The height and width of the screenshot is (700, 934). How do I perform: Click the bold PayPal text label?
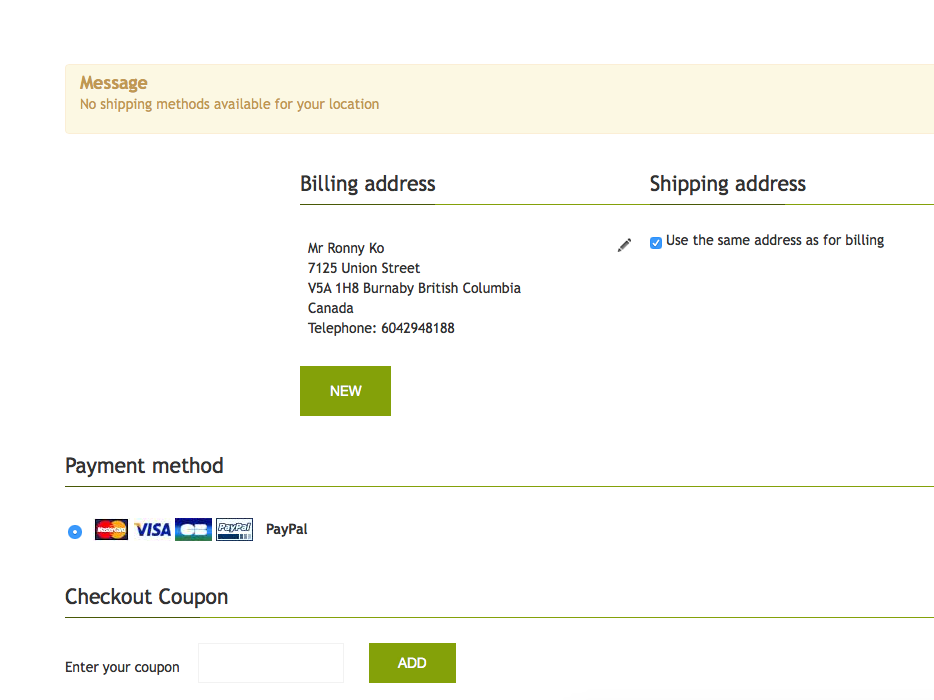pyautogui.click(x=287, y=529)
